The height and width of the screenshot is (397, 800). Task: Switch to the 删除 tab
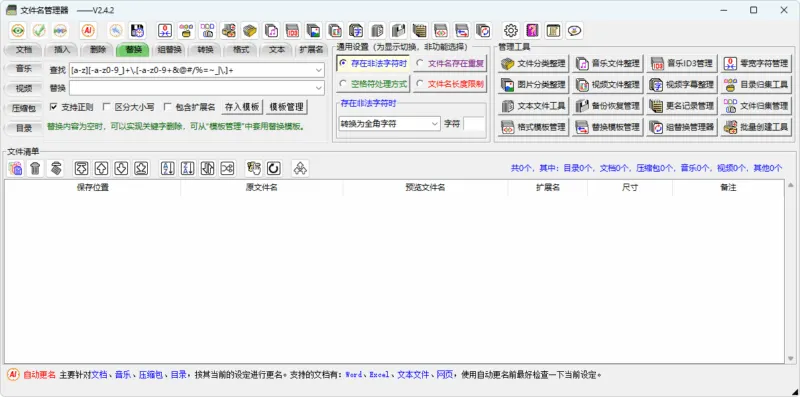(x=97, y=50)
